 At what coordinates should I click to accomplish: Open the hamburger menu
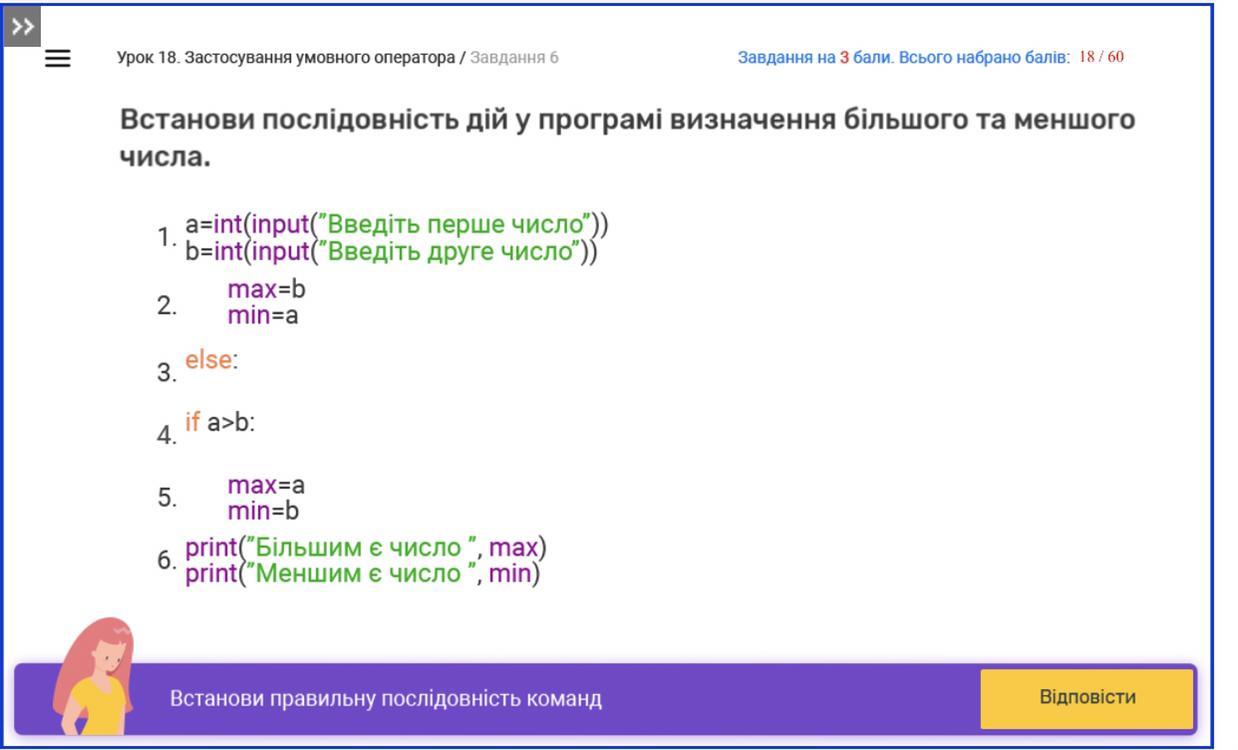(x=59, y=59)
